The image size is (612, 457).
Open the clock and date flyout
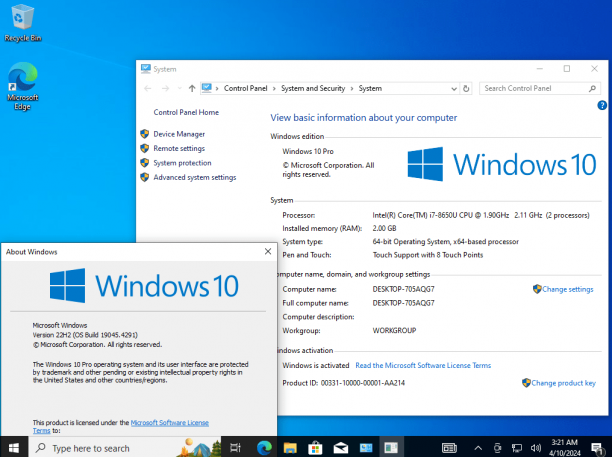click(x=565, y=448)
